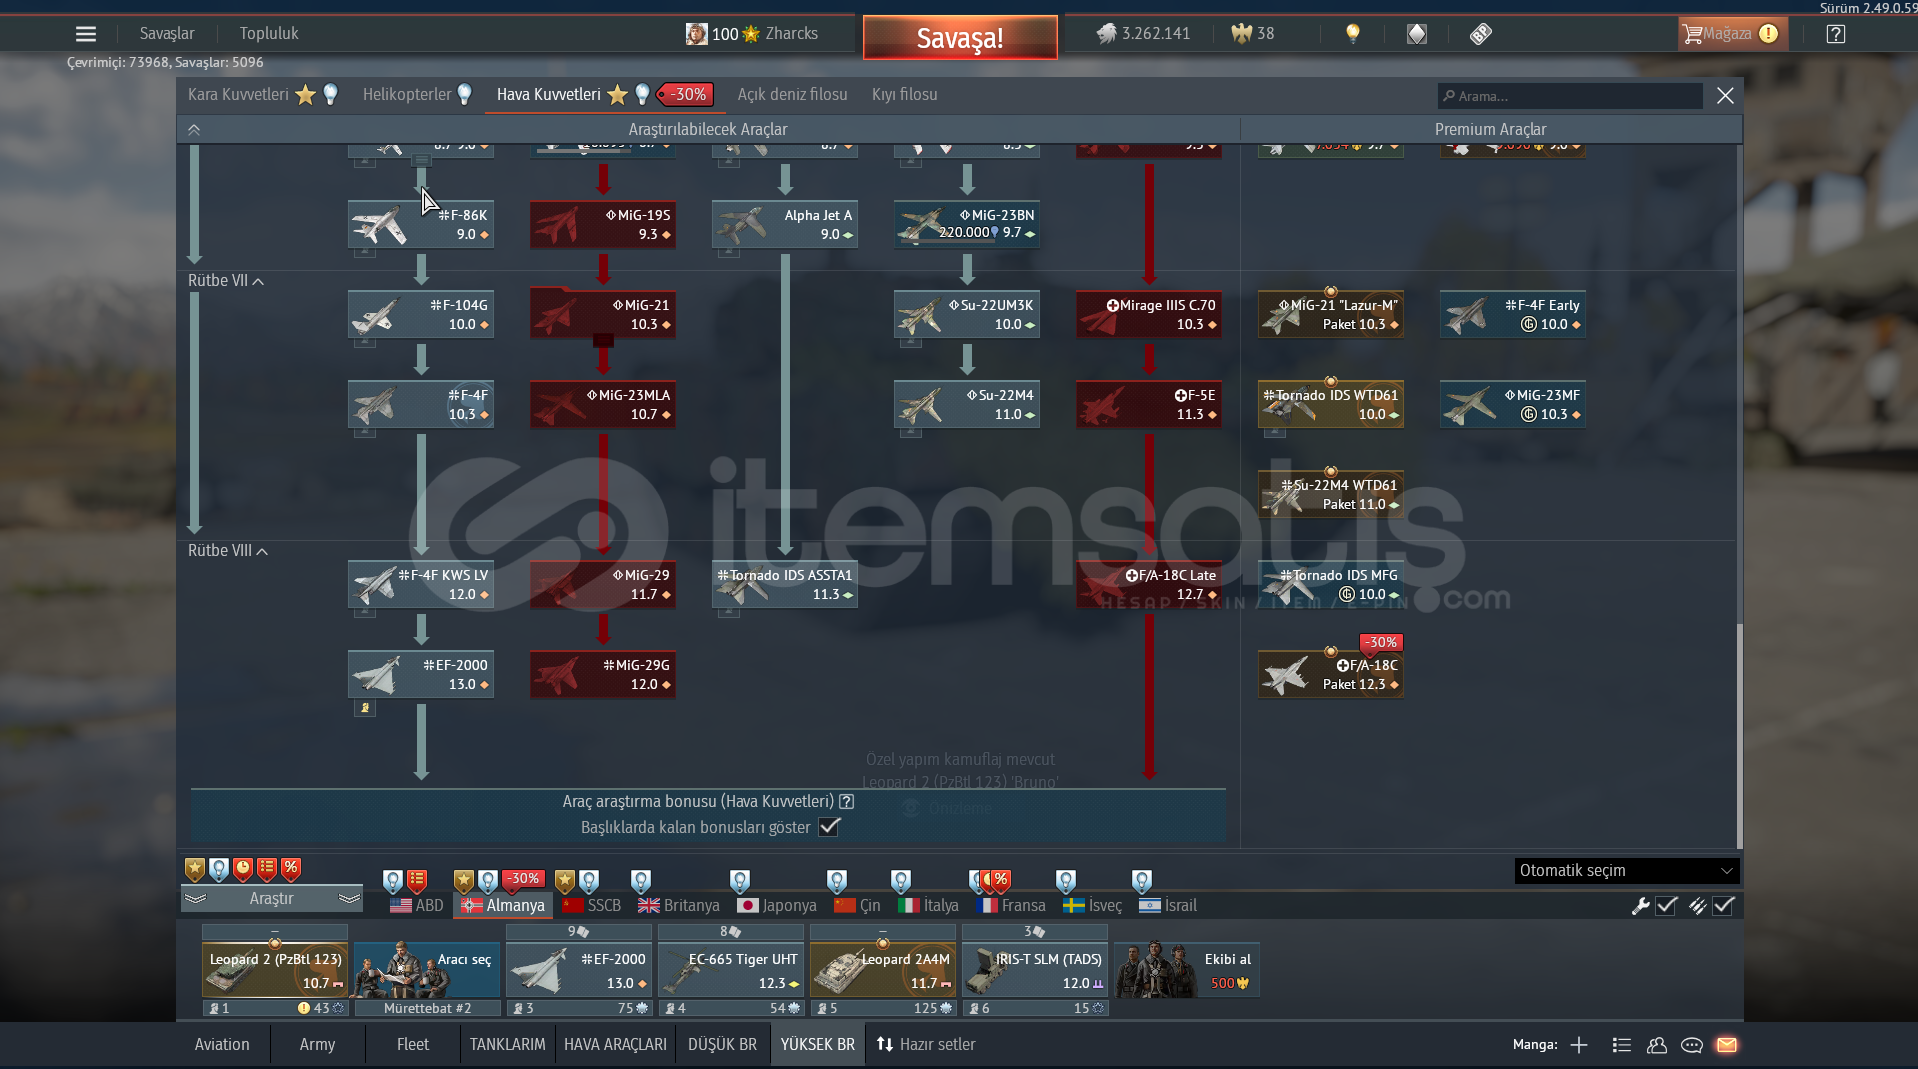Open the 'Otomatik seçim' dropdown
Image resolution: width=1918 pixels, height=1069 pixels.
pos(1626,871)
